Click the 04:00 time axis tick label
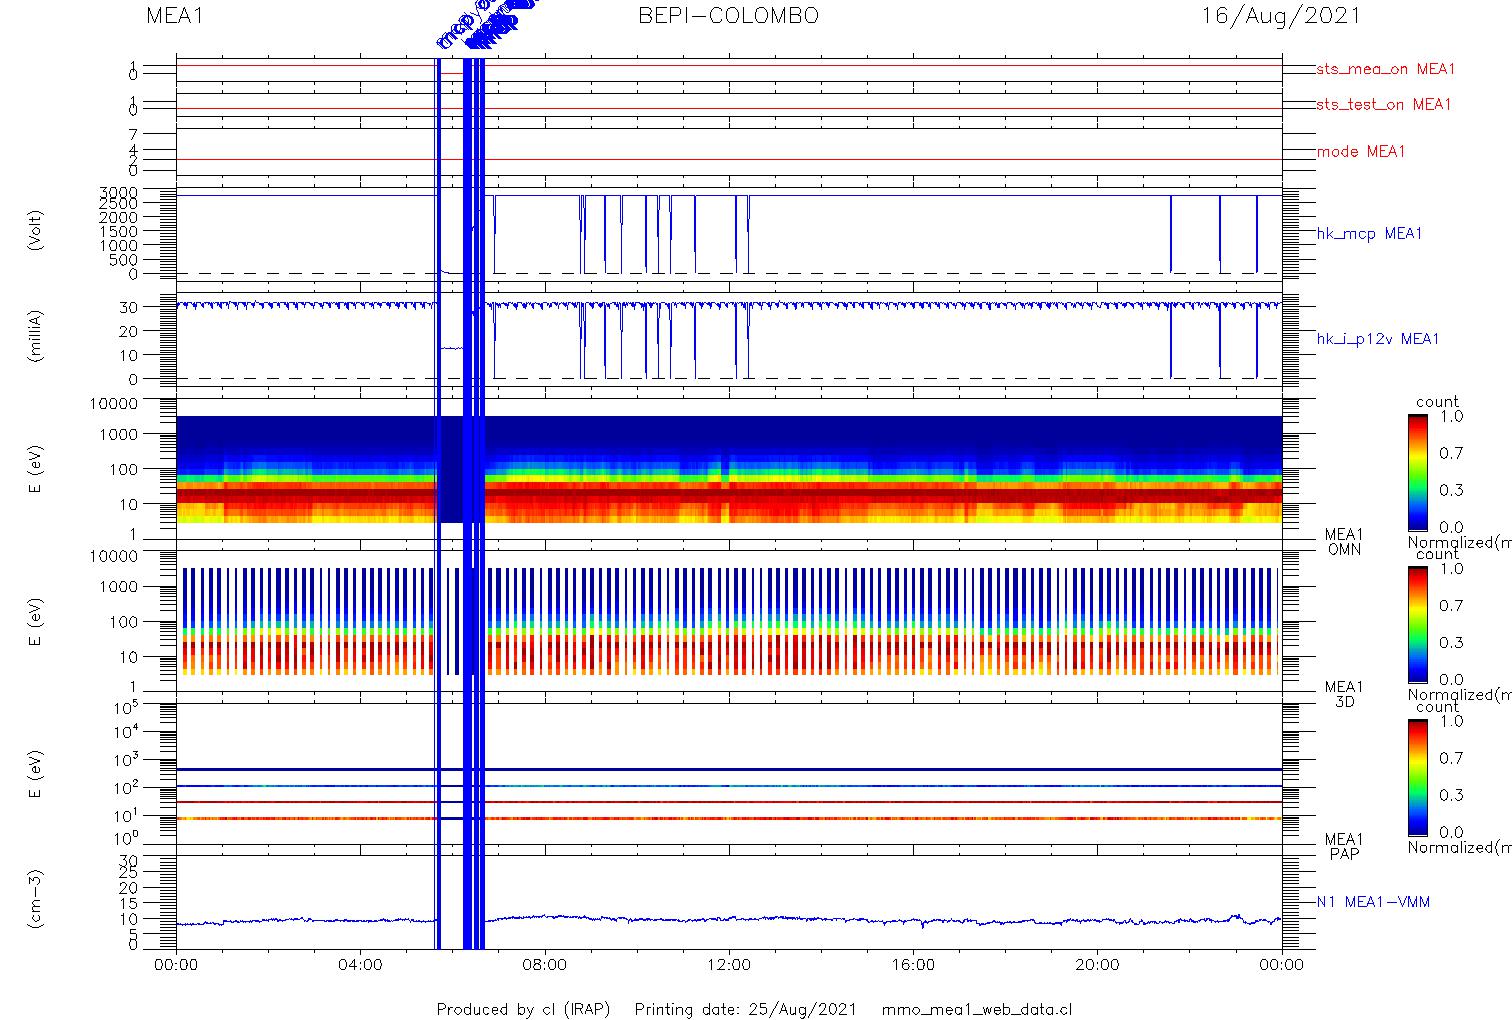Screen dimensions: 1512x1020 click(360, 965)
